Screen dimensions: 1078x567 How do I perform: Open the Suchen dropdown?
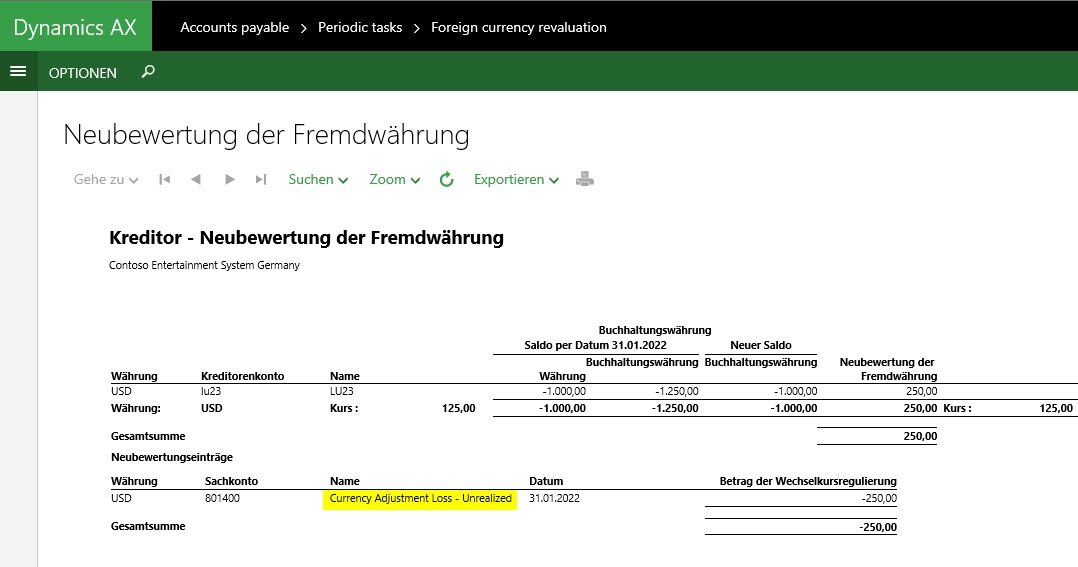pos(318,180)
